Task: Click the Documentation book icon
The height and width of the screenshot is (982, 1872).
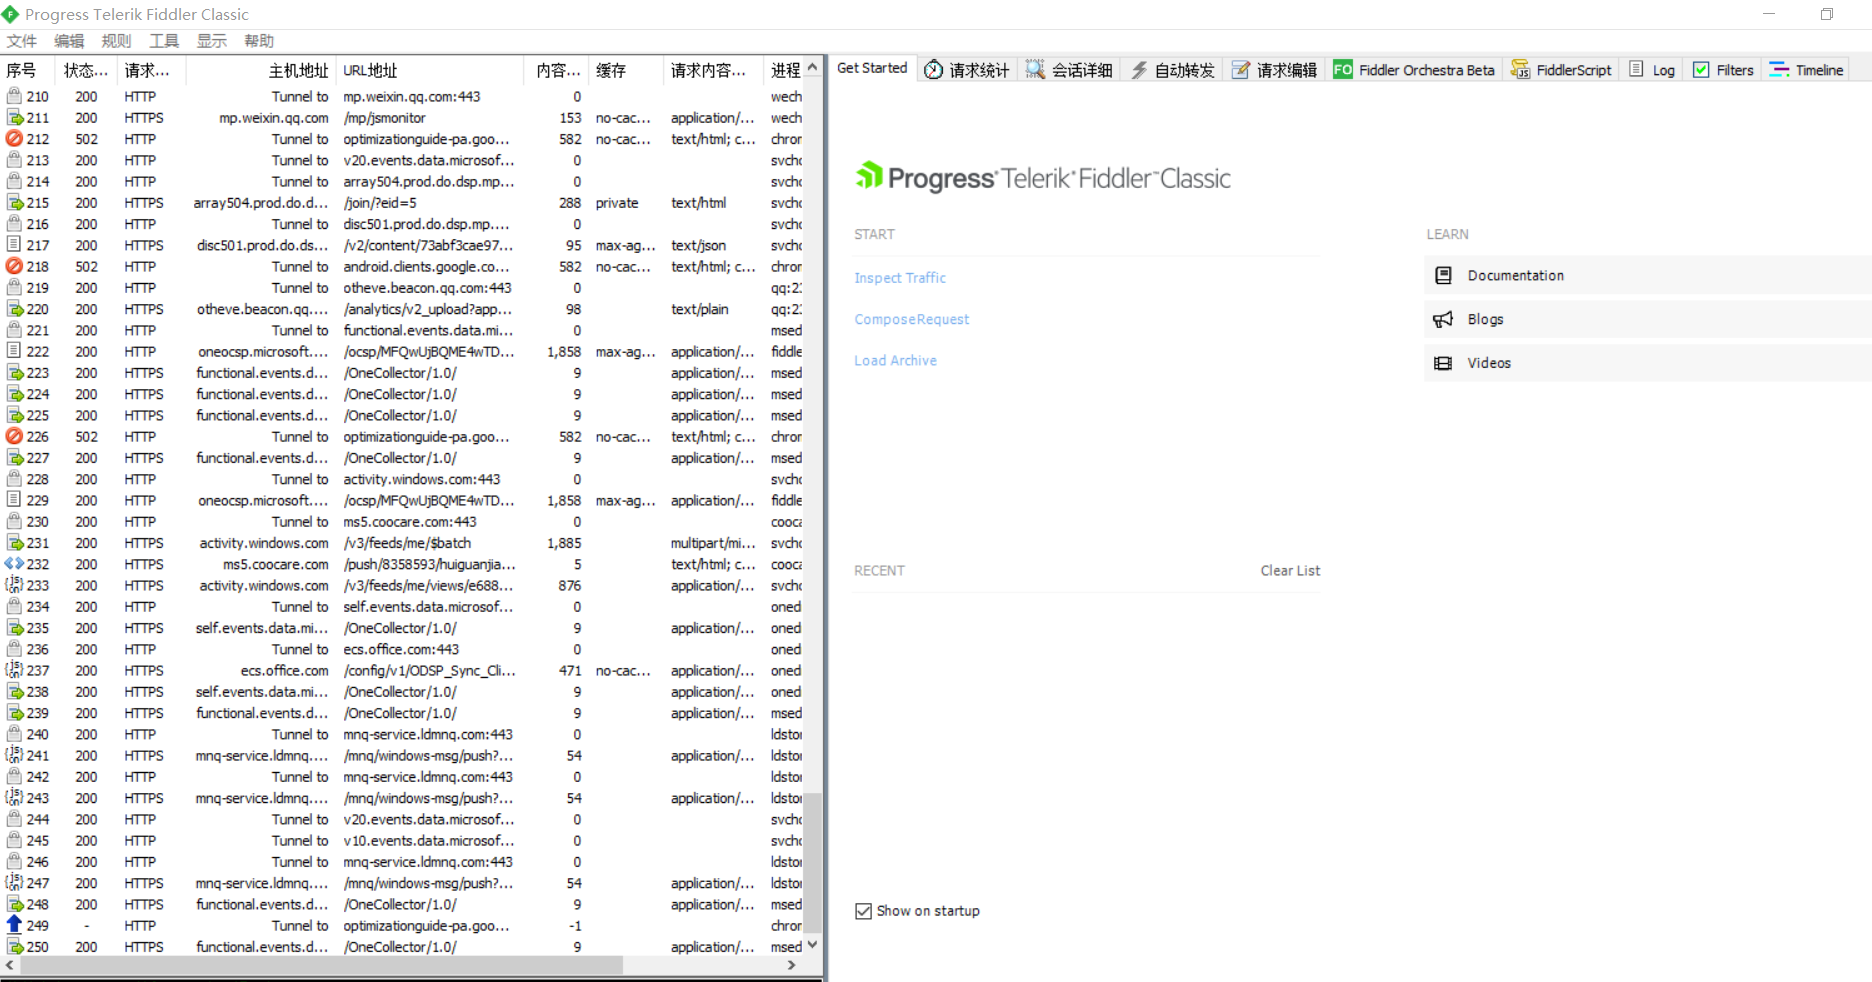Action: pos(1443,276)
